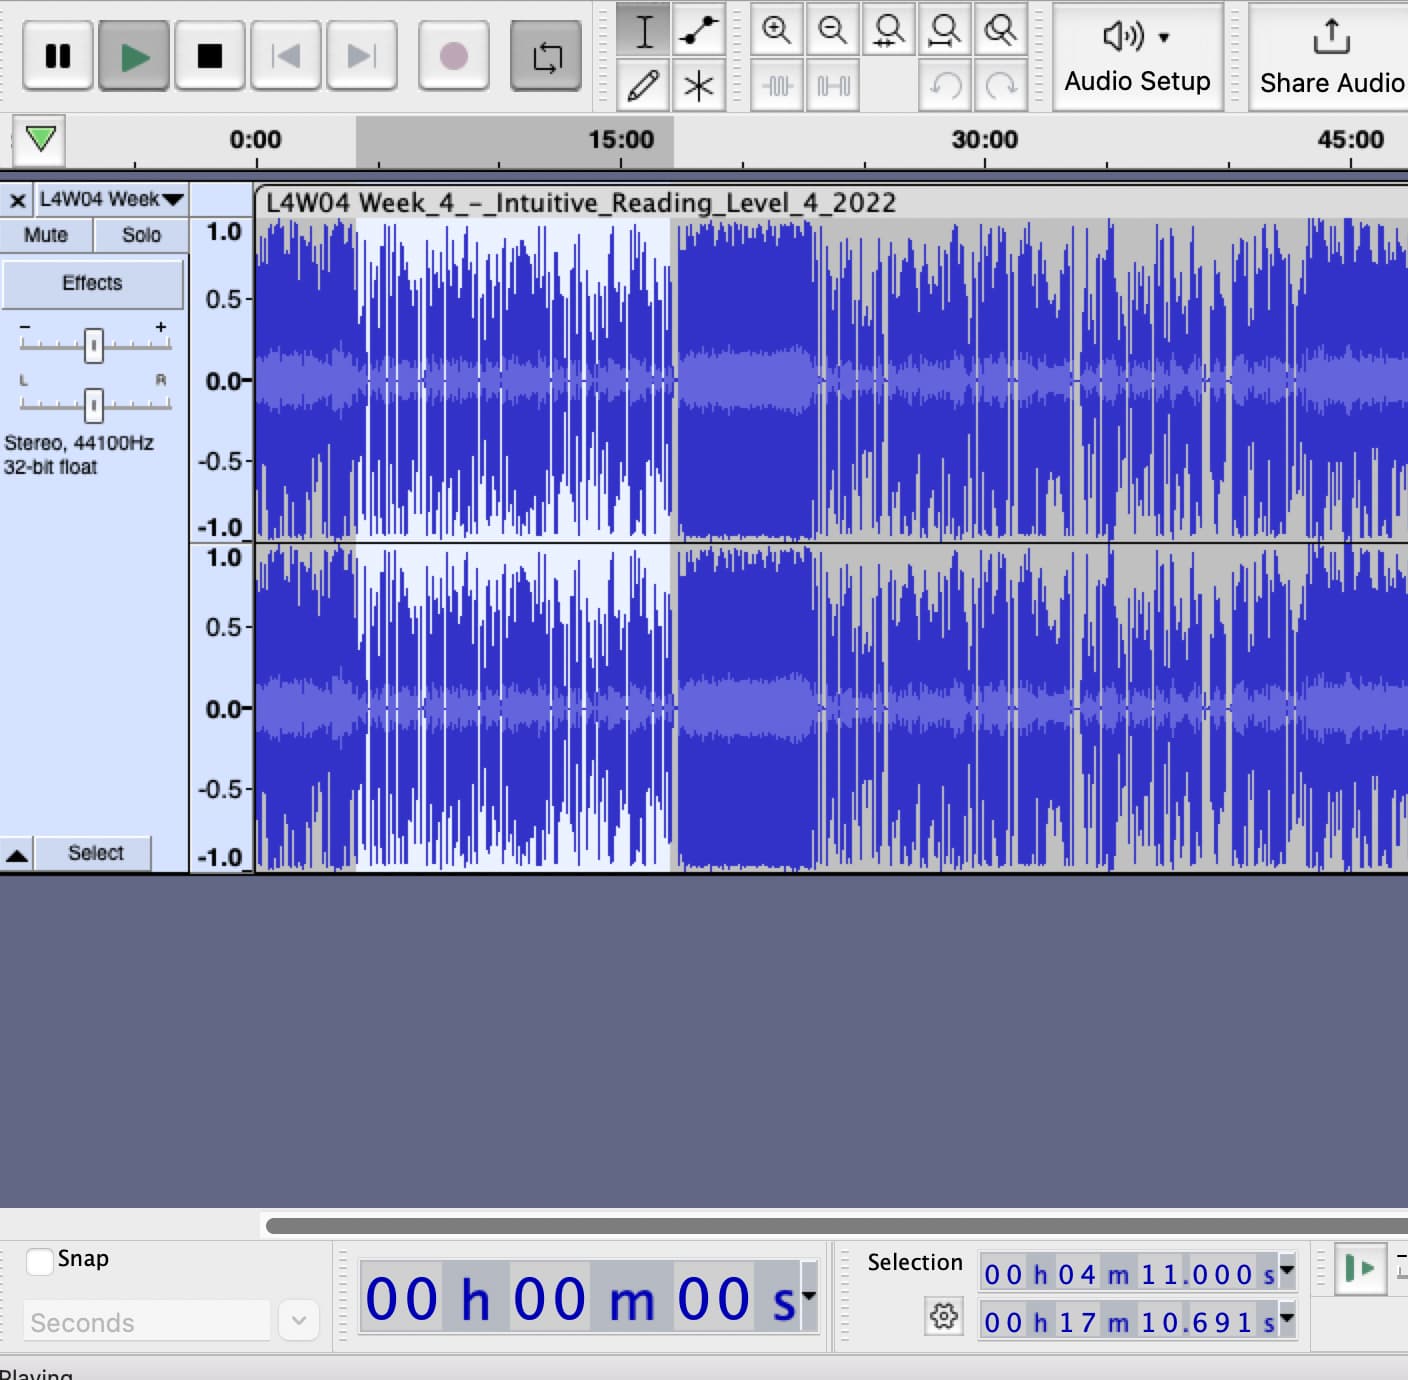Open the selection start format dropdown arrow
Viewport: 1408px width, 1380px height.
[x=1288, y=1271]
